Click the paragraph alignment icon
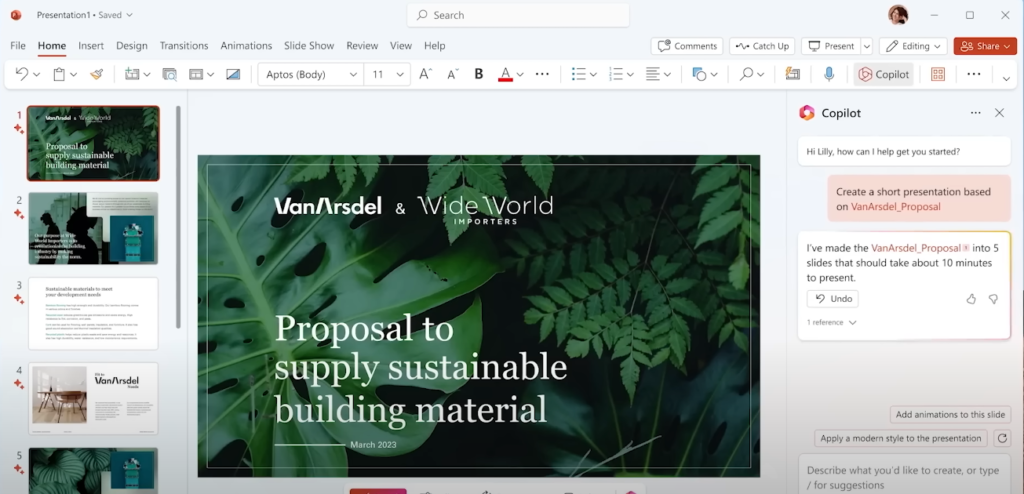Viewport: 1024px width, 494px height. tap(652, 74)
